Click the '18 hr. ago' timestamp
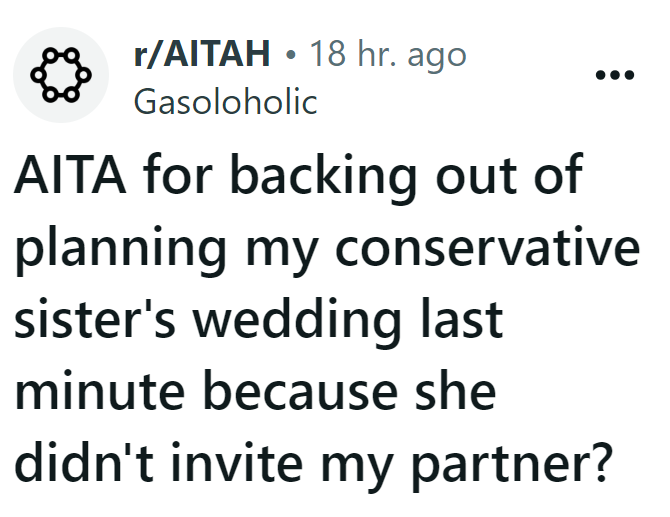 [x=388, y=55]
